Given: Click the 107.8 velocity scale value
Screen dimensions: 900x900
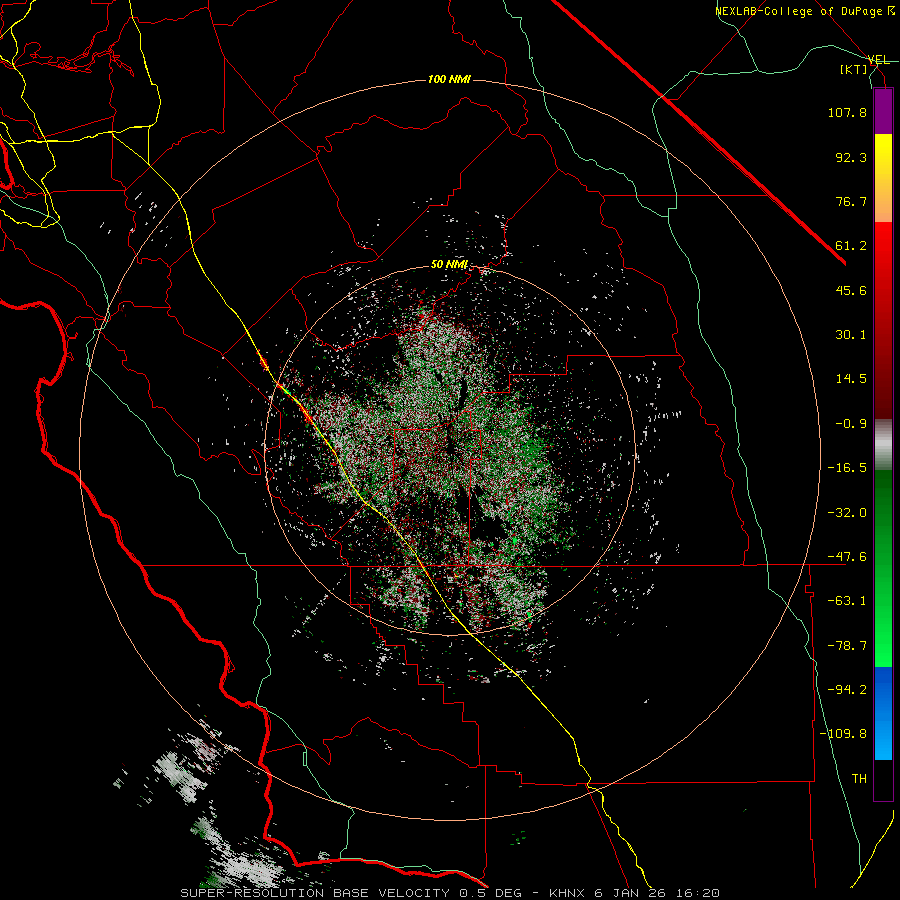Looking at the screenshot, I should pyautogui.click(x=847, y=112).
